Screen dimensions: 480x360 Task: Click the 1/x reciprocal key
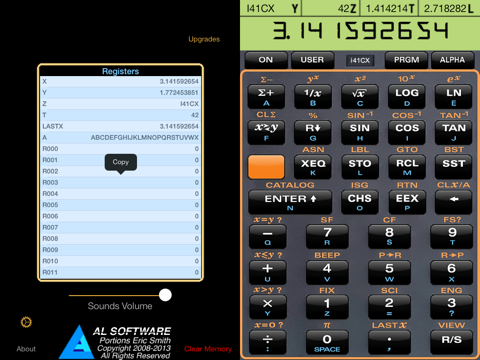pos(313,96)
